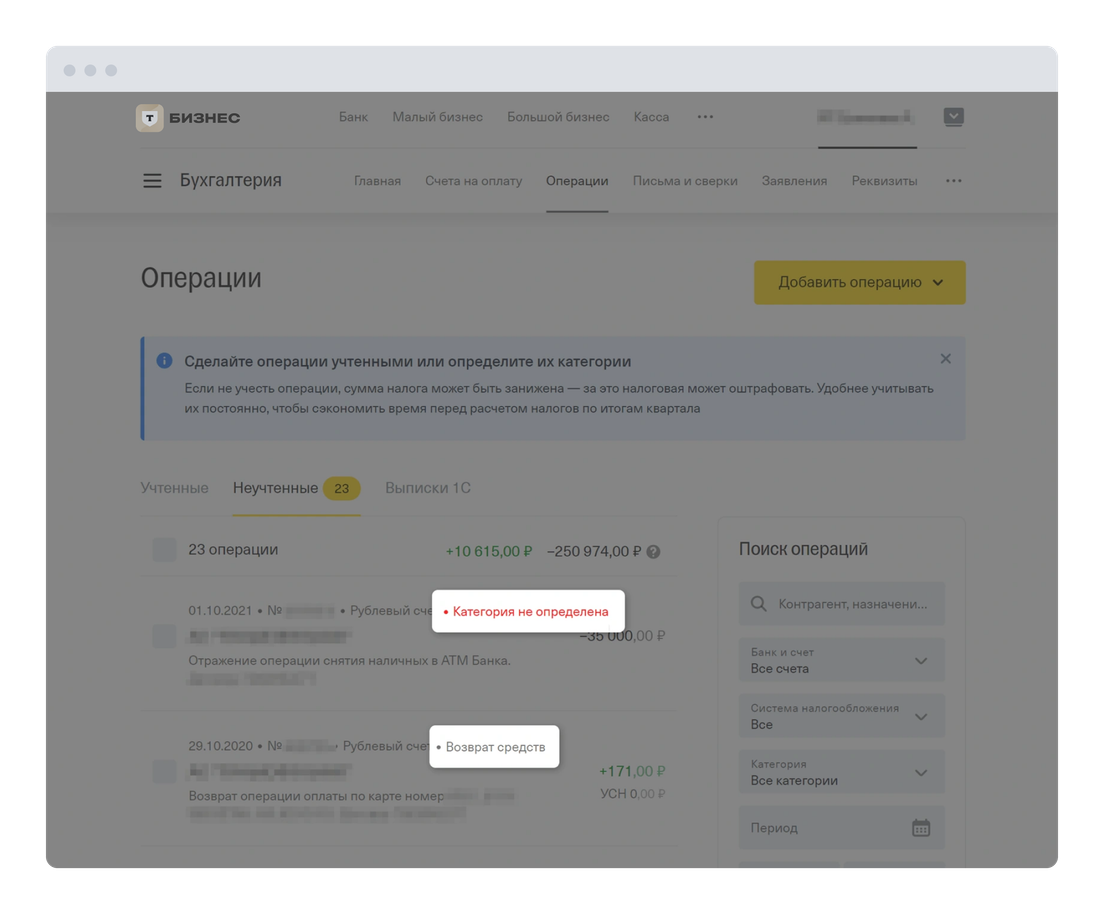This screenshot has width=1104, height=914.
Task: Expand the profile dropdown arrow top right
Action: (953, 117)
